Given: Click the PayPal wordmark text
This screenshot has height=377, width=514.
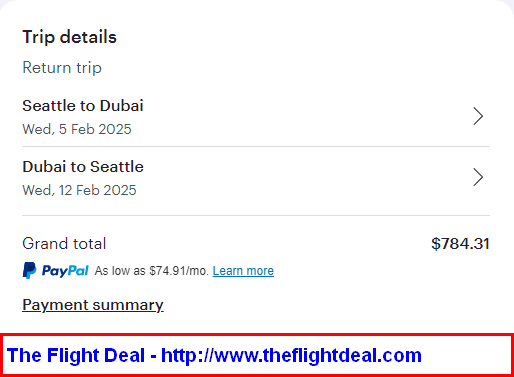Looking at the screenshot, I should (65, 270).
